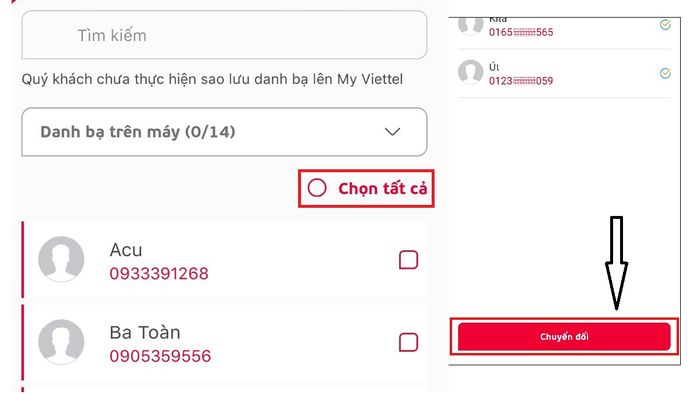Click phone number 0933391268
700x394 pixels.
pos(159,274)
